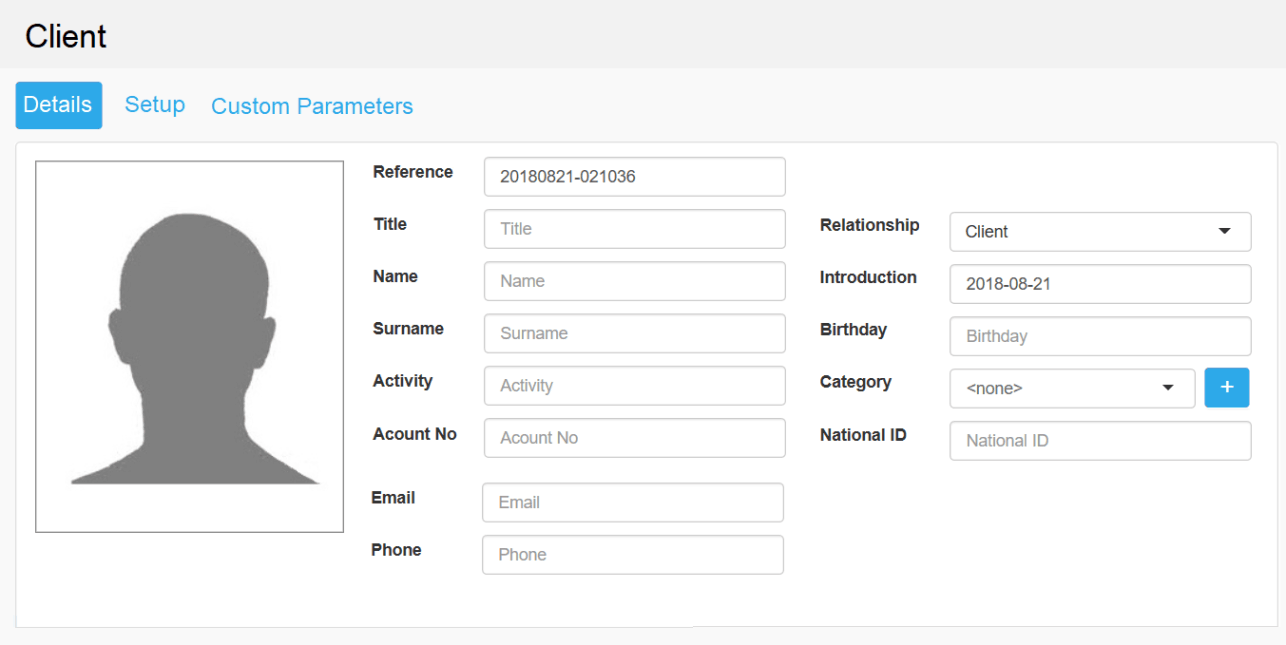Click the Introduction label
This screenshot has height=645, width=1286.
[868, 277]
